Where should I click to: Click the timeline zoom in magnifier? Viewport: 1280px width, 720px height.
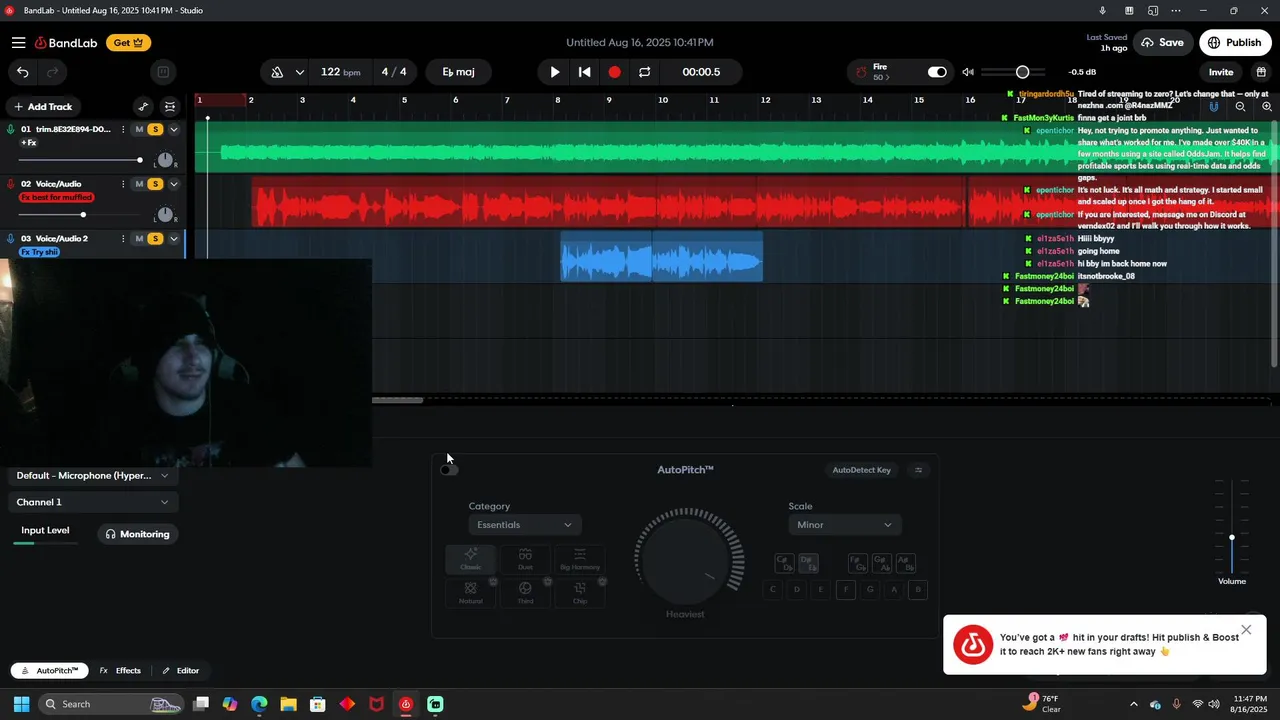tap(1267, 107)
